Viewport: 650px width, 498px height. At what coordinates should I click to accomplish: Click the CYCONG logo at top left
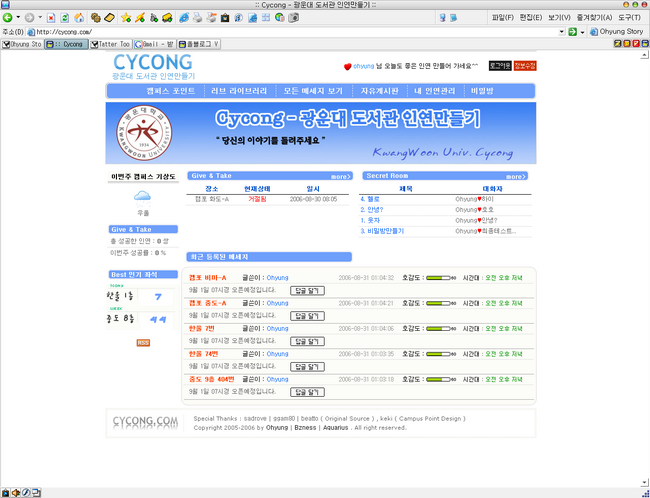coord(151,63)
